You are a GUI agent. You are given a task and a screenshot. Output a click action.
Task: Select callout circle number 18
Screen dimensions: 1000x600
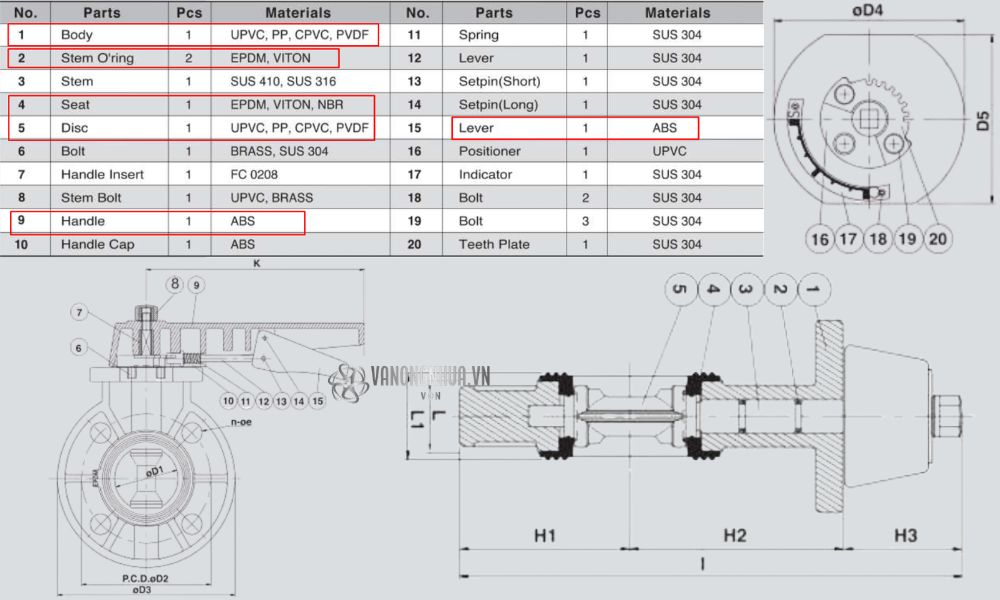[878, 238]
